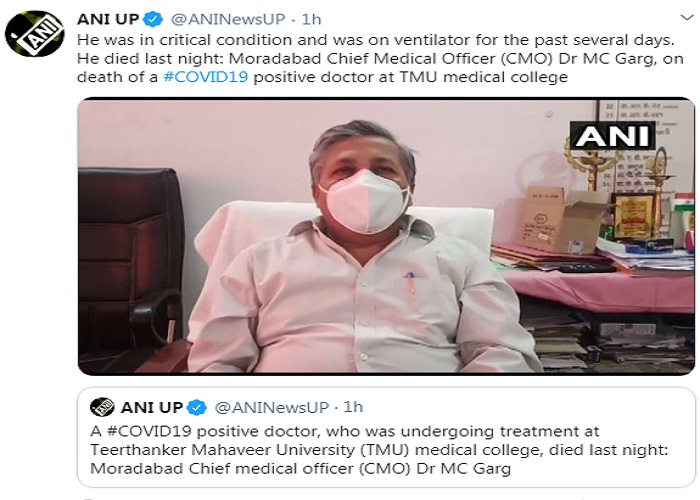The height and width of the screenshot is (500, 700).
Task: Click the verified badge in the quoted tweet
Action: coord(198,407)
